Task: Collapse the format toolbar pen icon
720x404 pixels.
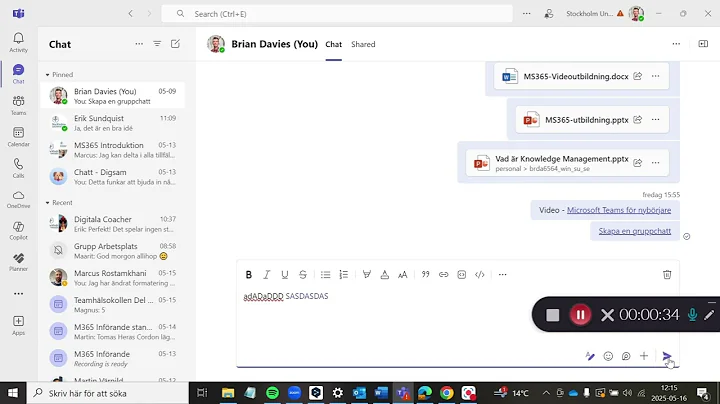Action: pos(590,356)
